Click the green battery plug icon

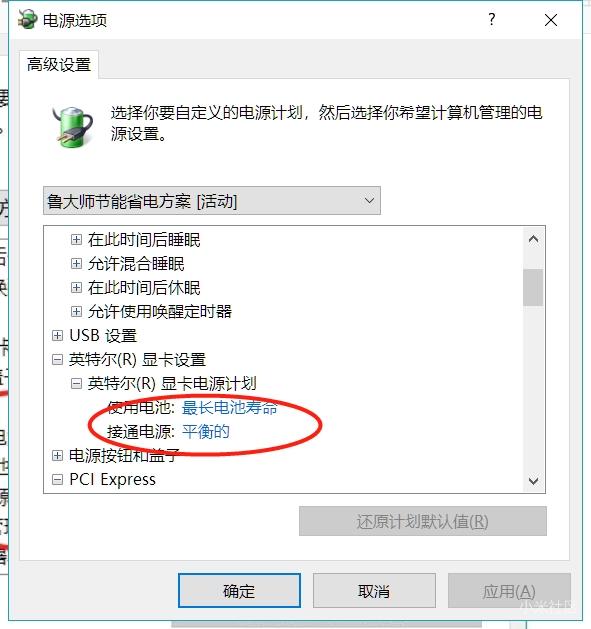click(x=73, y=126)
